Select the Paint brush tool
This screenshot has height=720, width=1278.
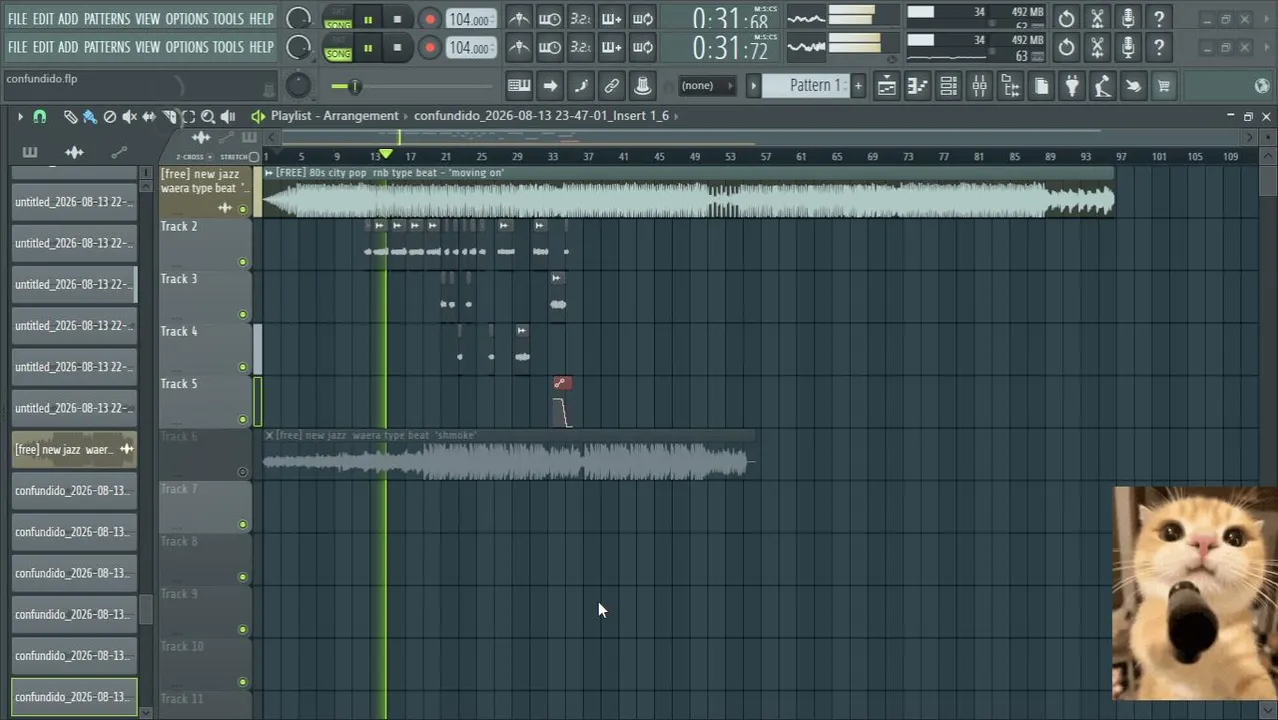click(90, 117)
